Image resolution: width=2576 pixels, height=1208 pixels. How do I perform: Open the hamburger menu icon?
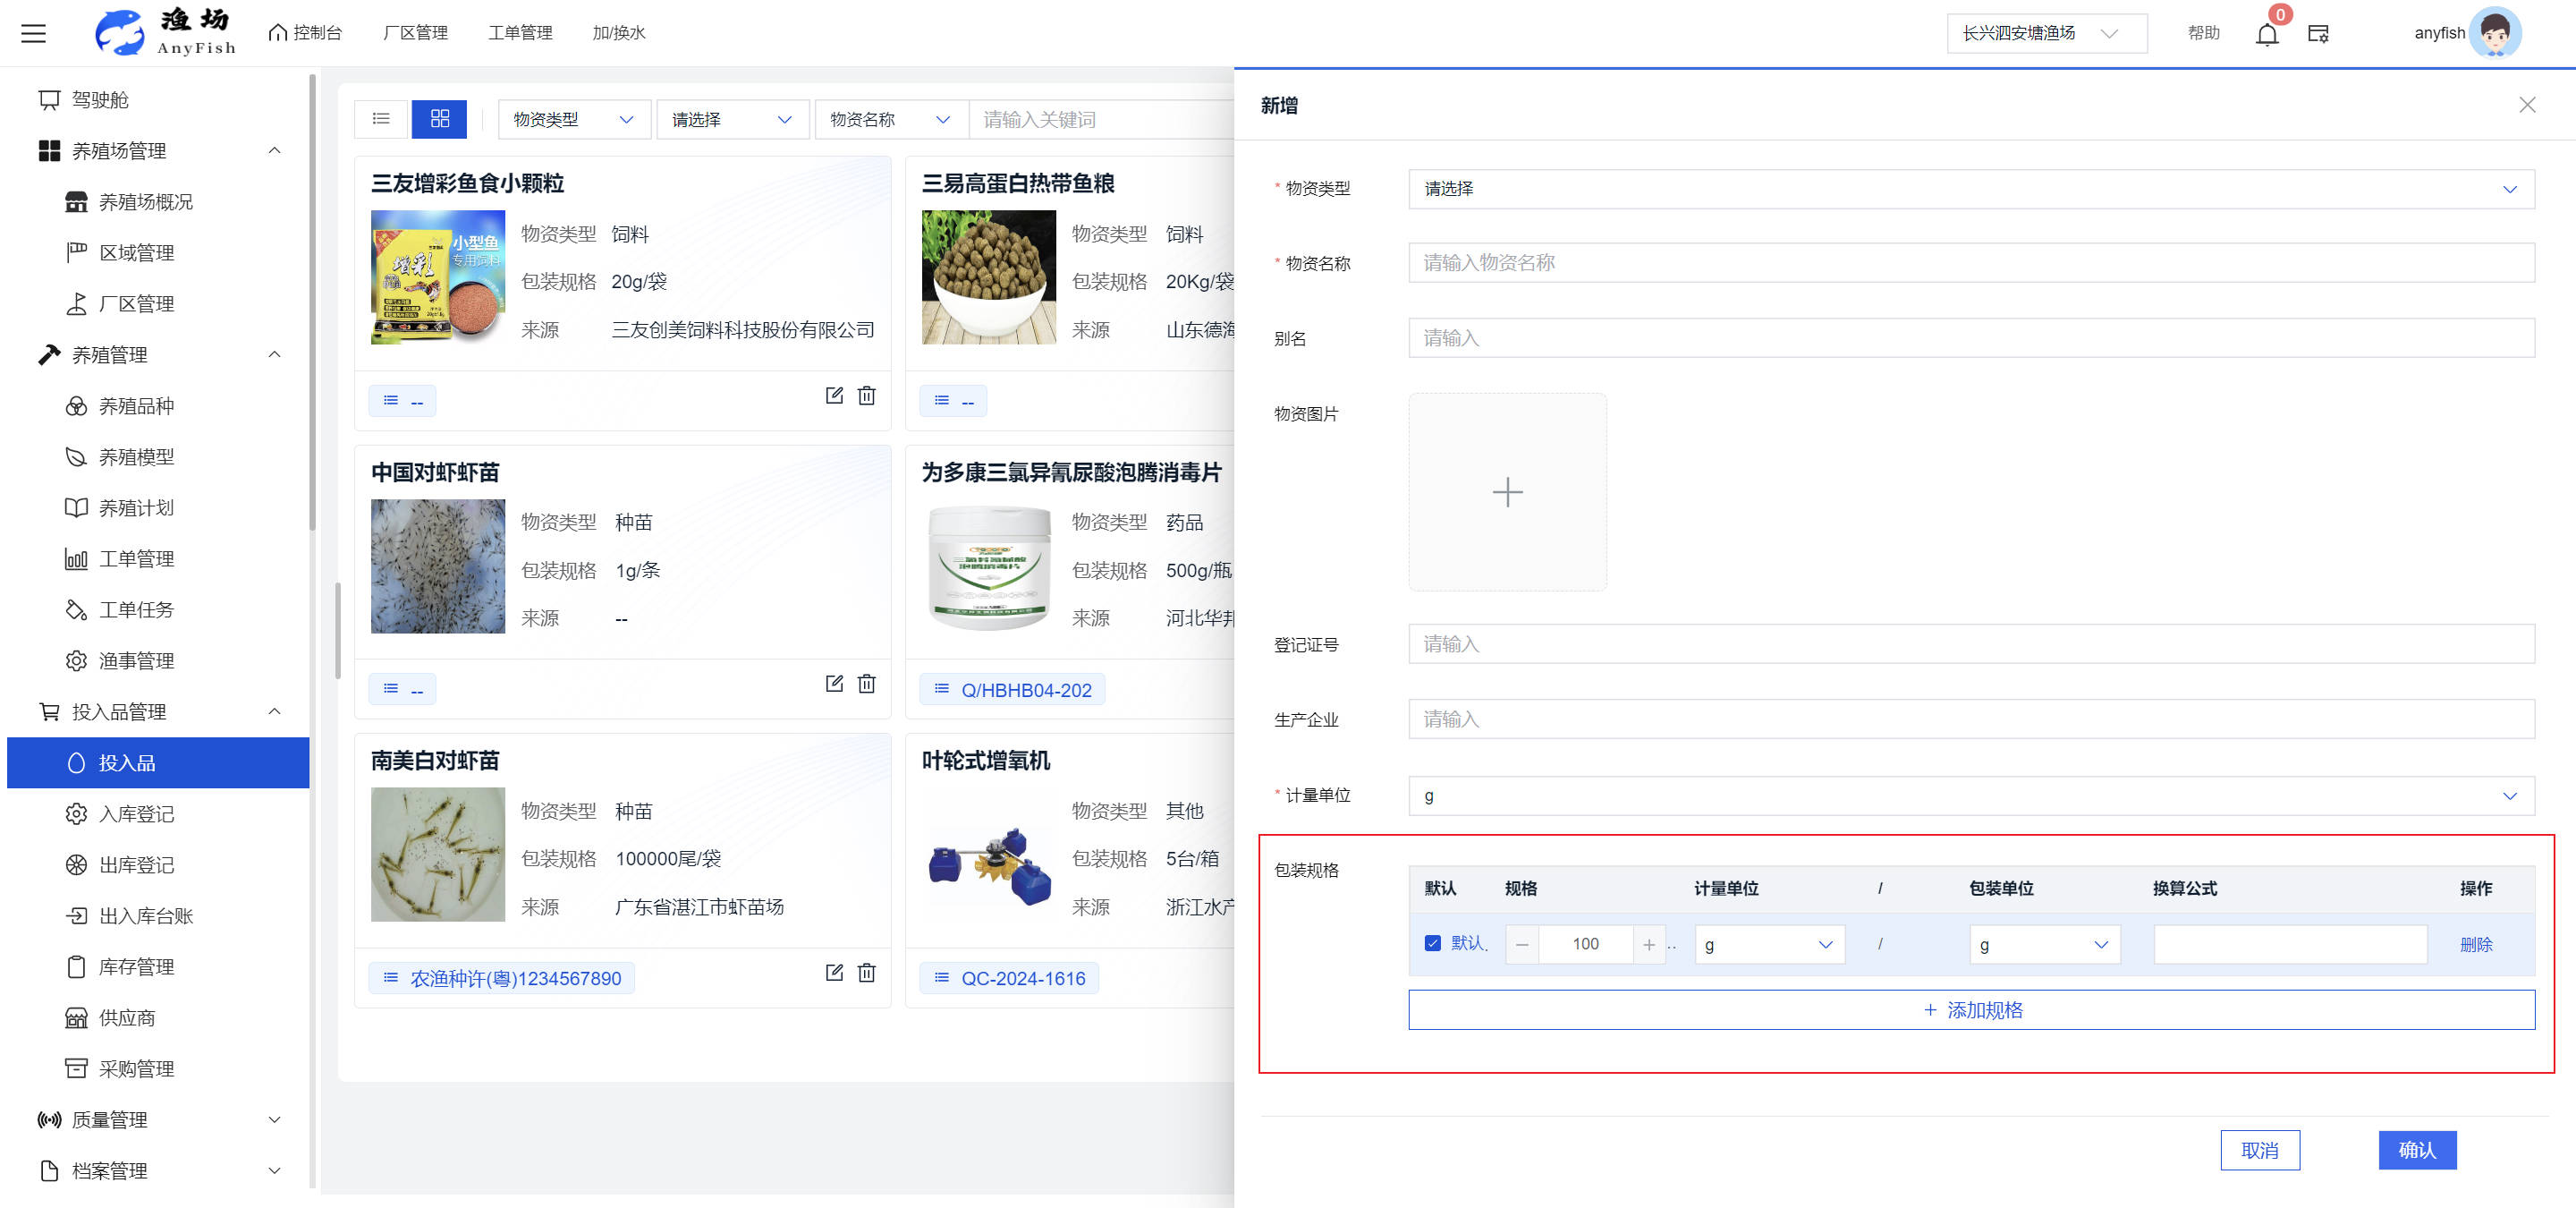pos(34,34)
